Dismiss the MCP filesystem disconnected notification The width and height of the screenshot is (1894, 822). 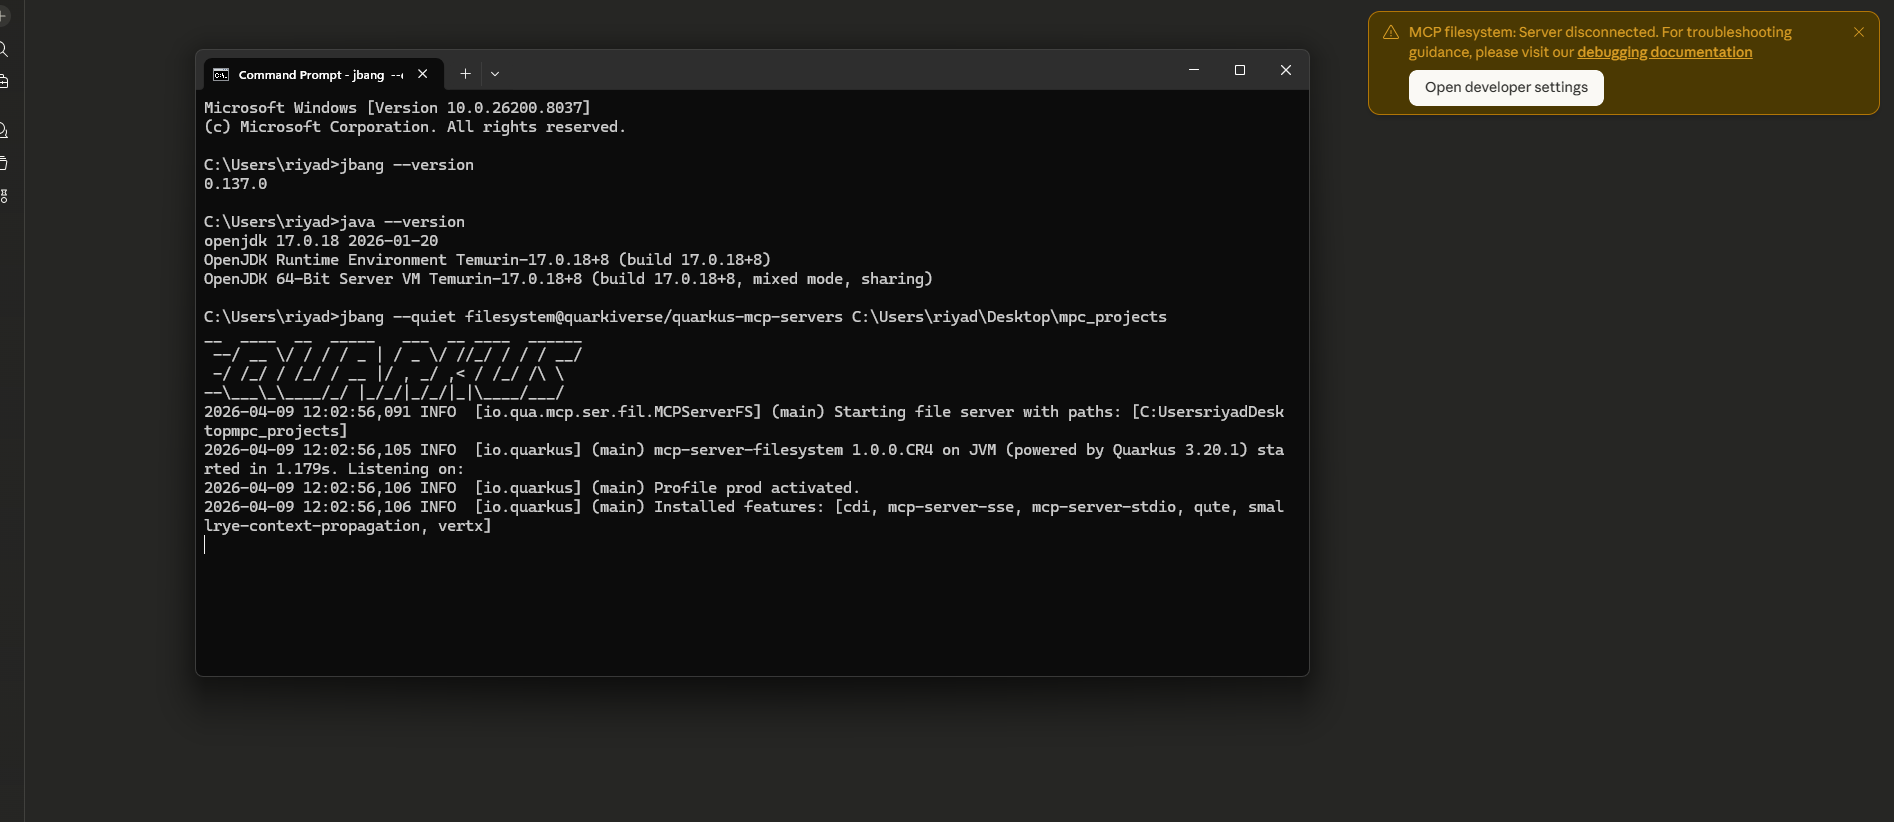[1858, 32]
